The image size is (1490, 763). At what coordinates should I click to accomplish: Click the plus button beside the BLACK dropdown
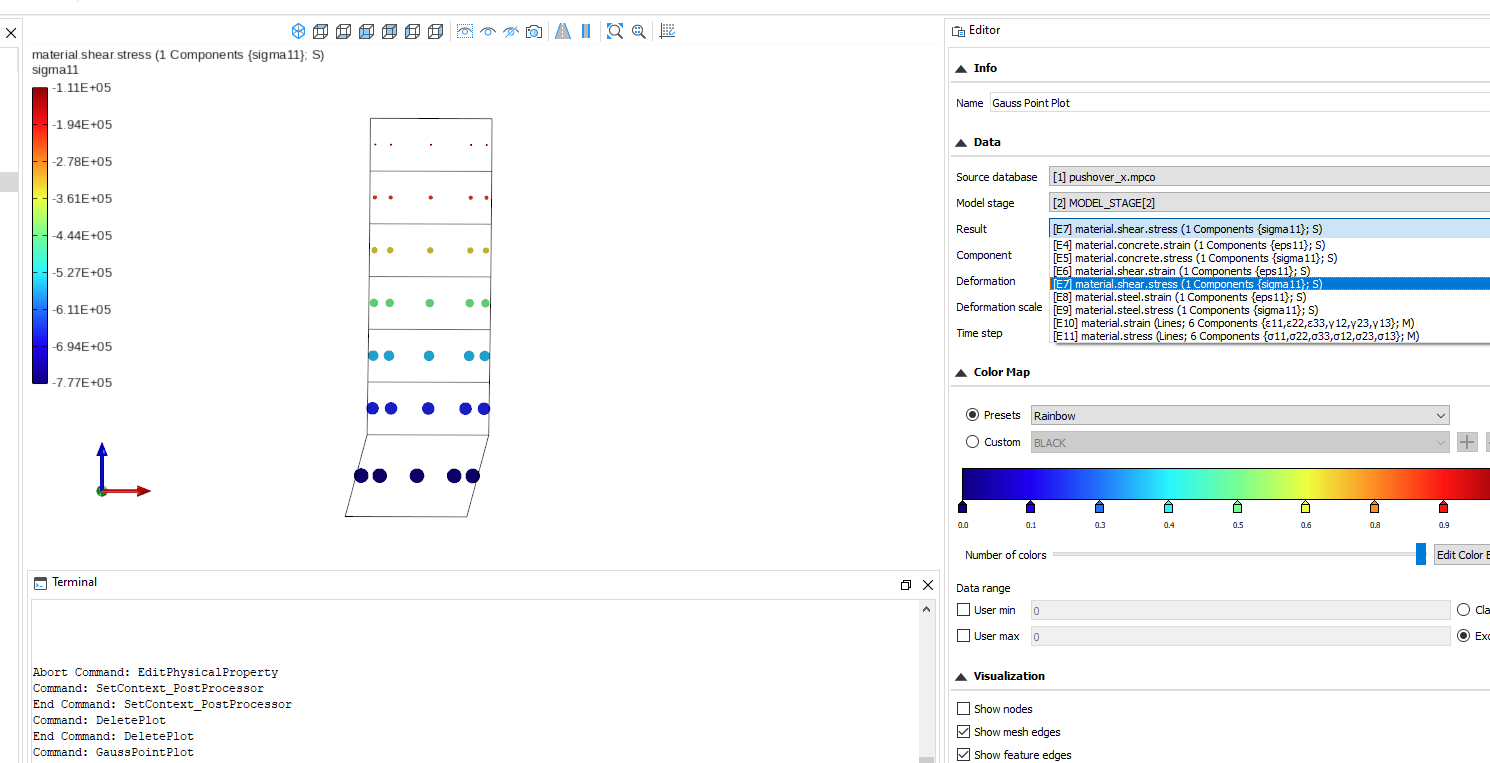coord(1467,442)
